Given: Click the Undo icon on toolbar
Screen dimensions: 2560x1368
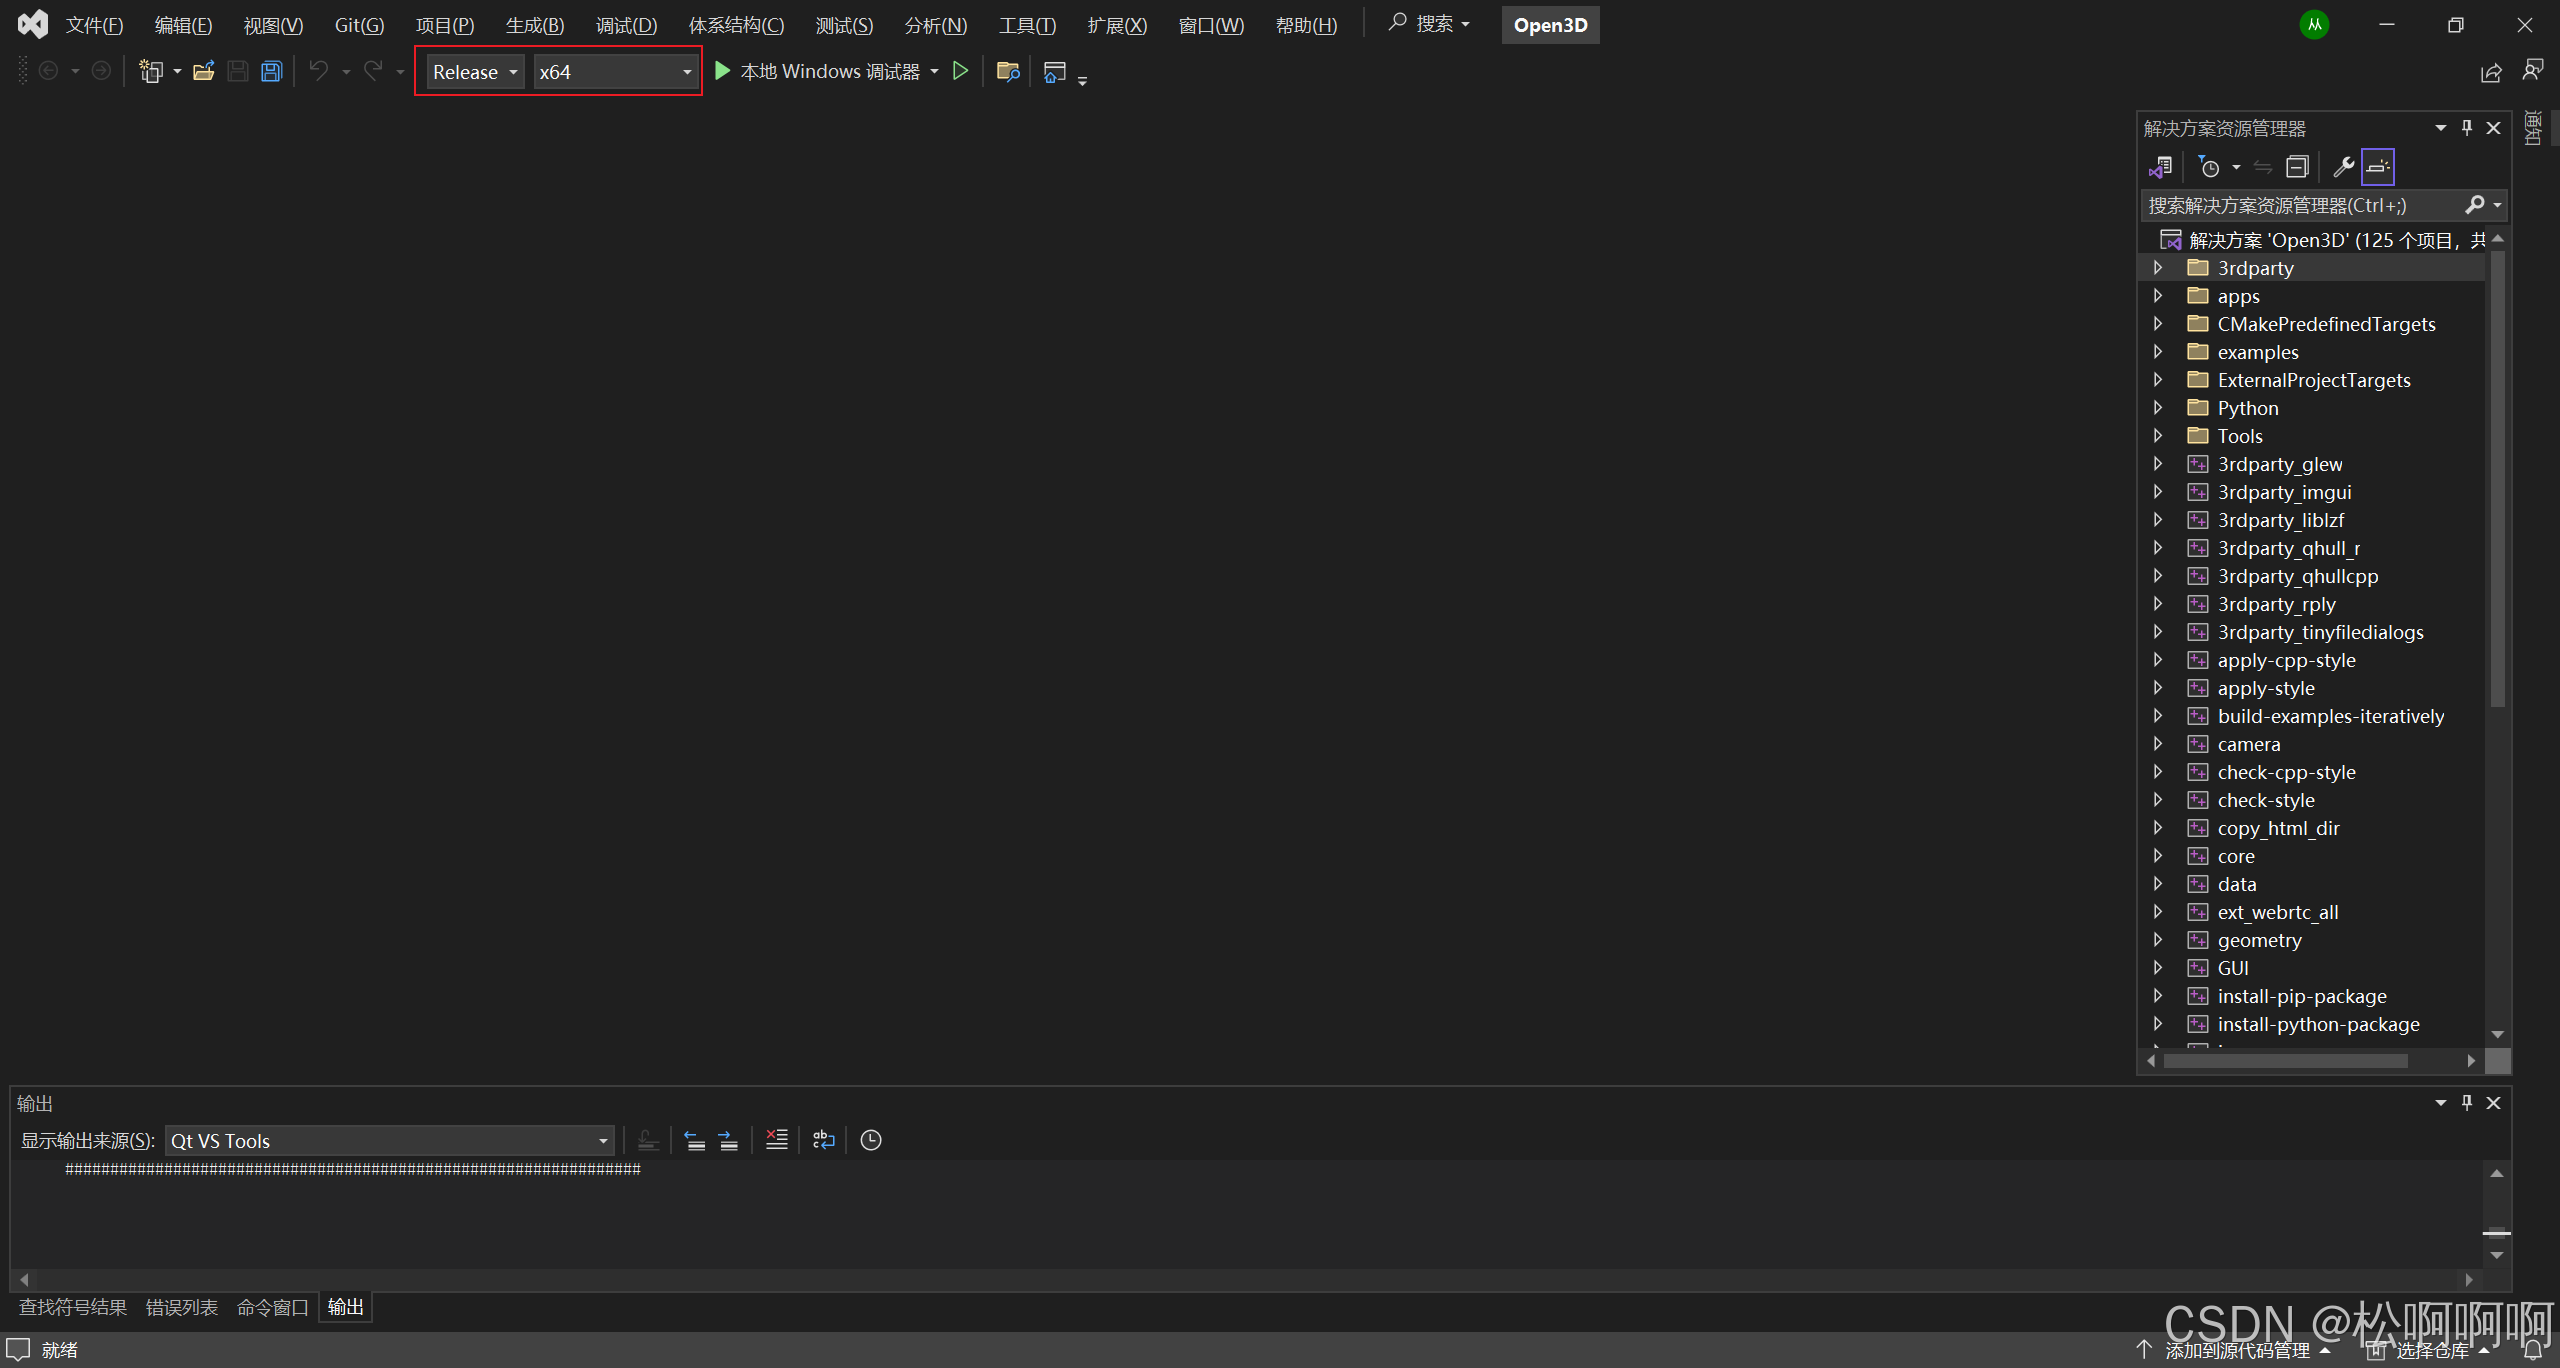Looking at the screenshot, I should pos(318,70).
